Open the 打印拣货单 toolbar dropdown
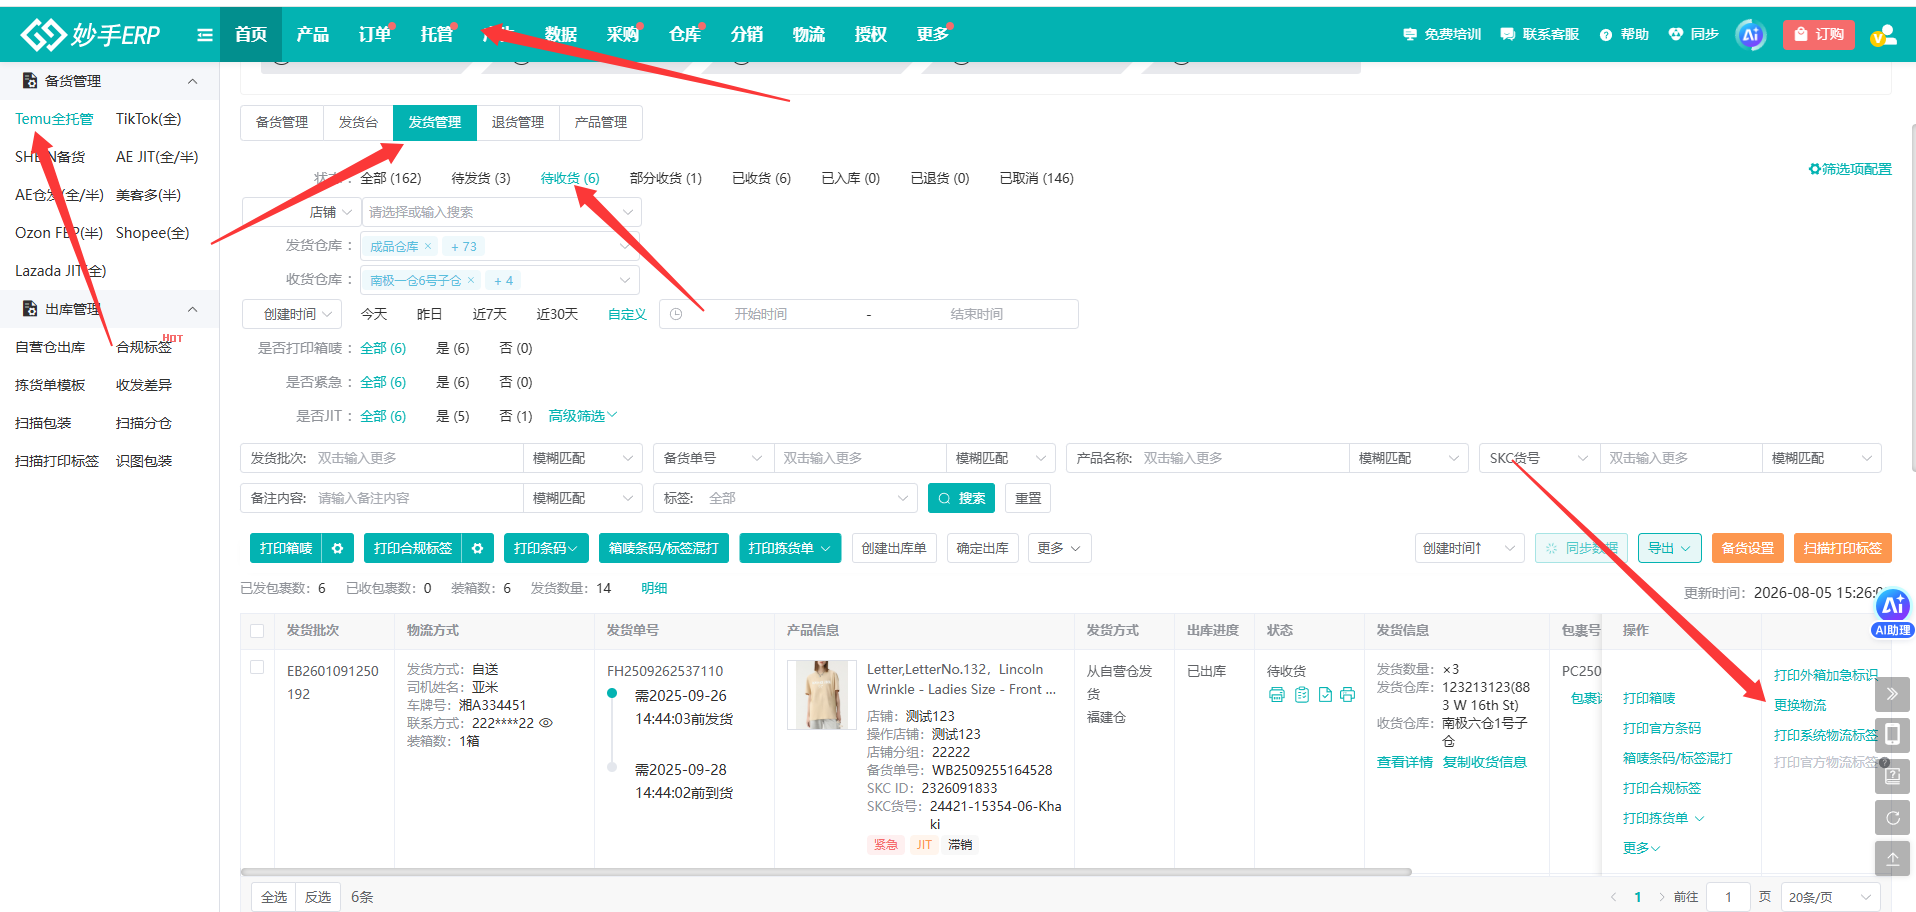The width and height of the screenshot is (1916, 912). pyautogui.click(x=790, y=548)
